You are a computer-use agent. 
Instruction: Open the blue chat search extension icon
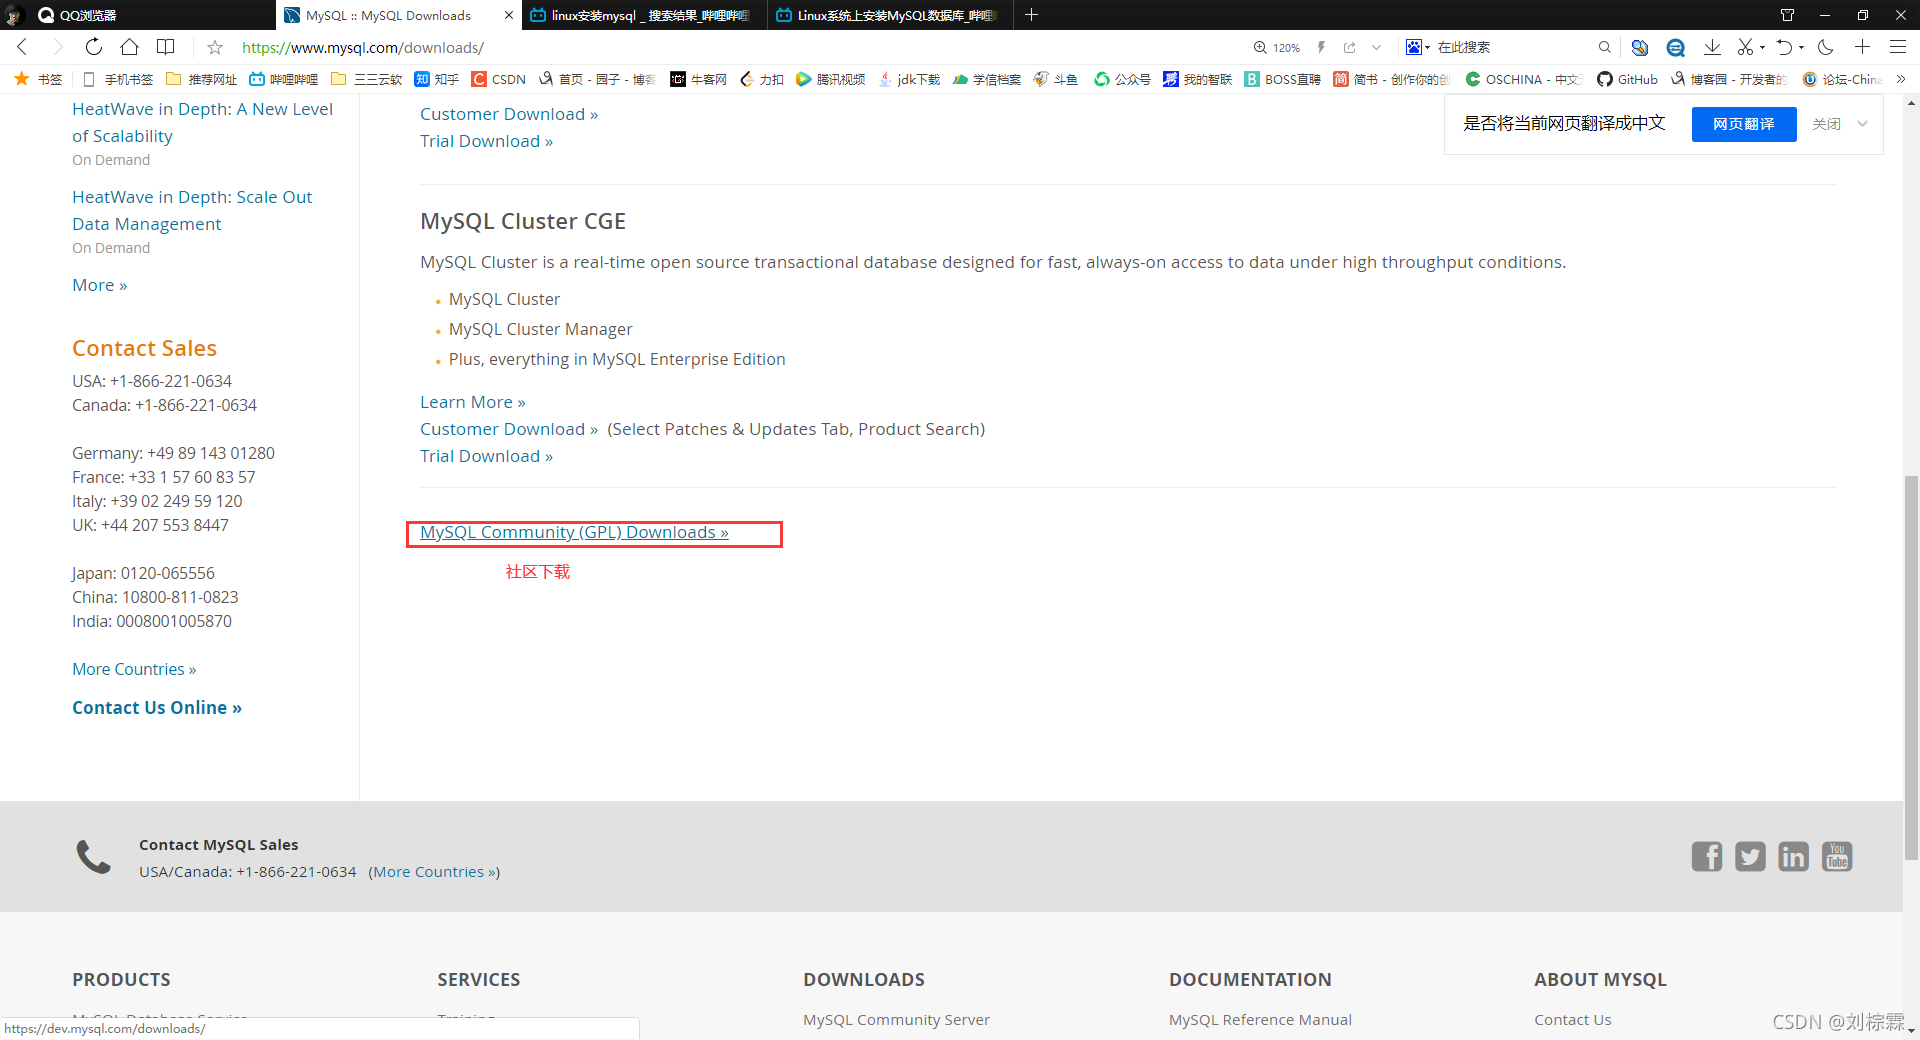coord(1675,47)
